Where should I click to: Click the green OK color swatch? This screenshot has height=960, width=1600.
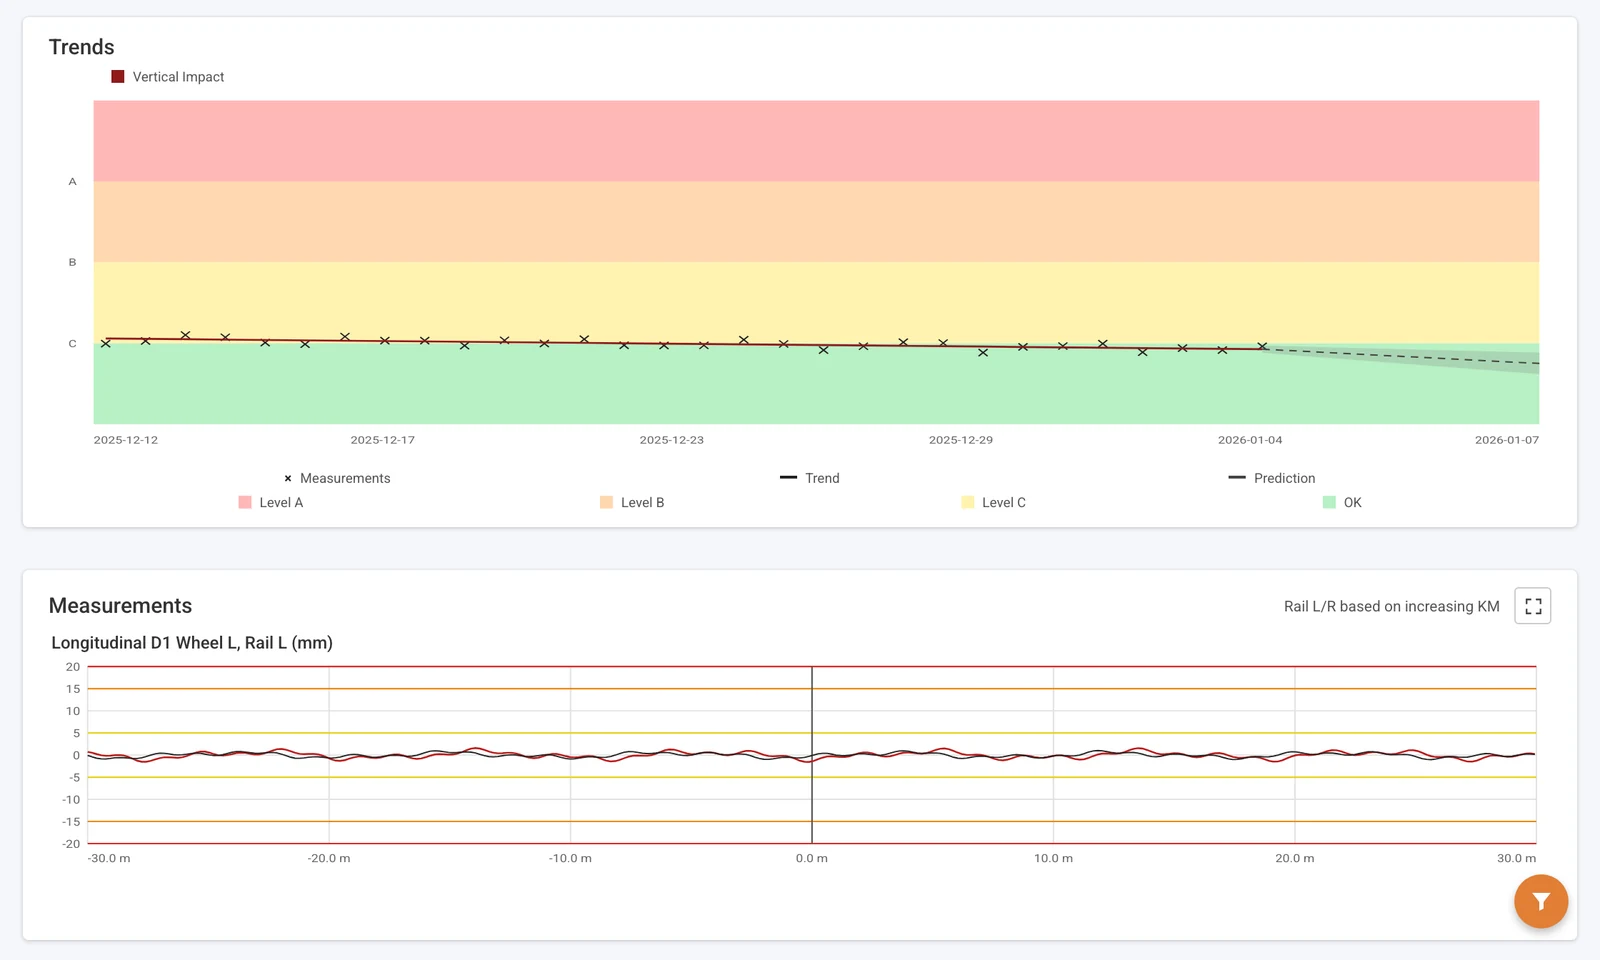pos(1329,502)
